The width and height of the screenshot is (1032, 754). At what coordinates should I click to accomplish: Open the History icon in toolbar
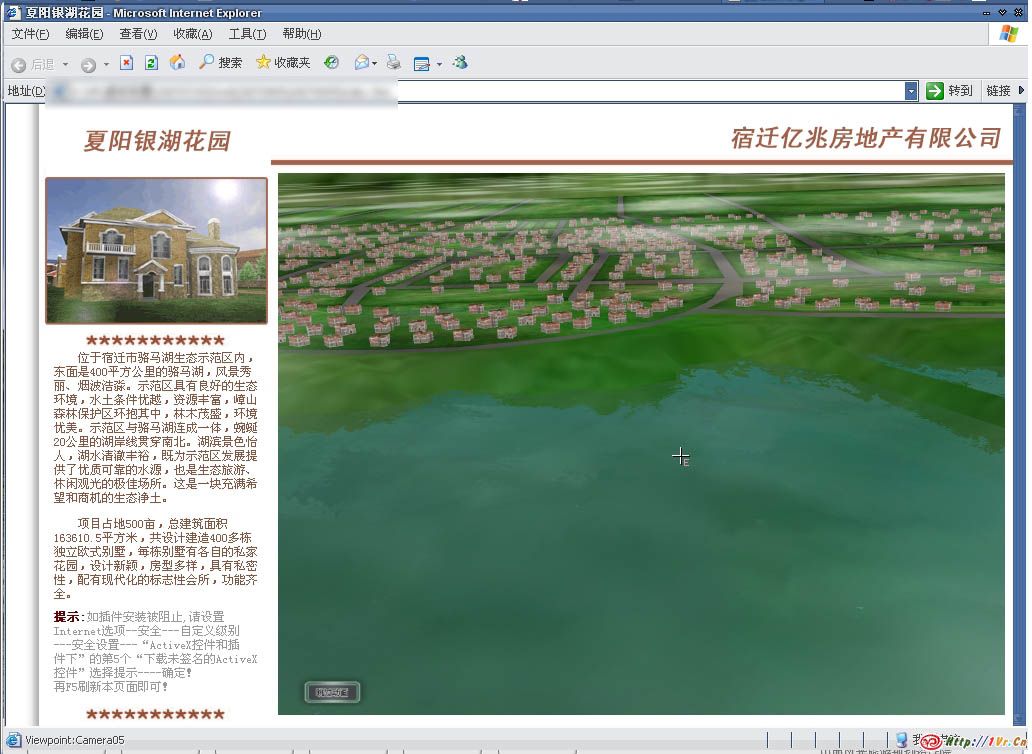click(x=331, y=63)
